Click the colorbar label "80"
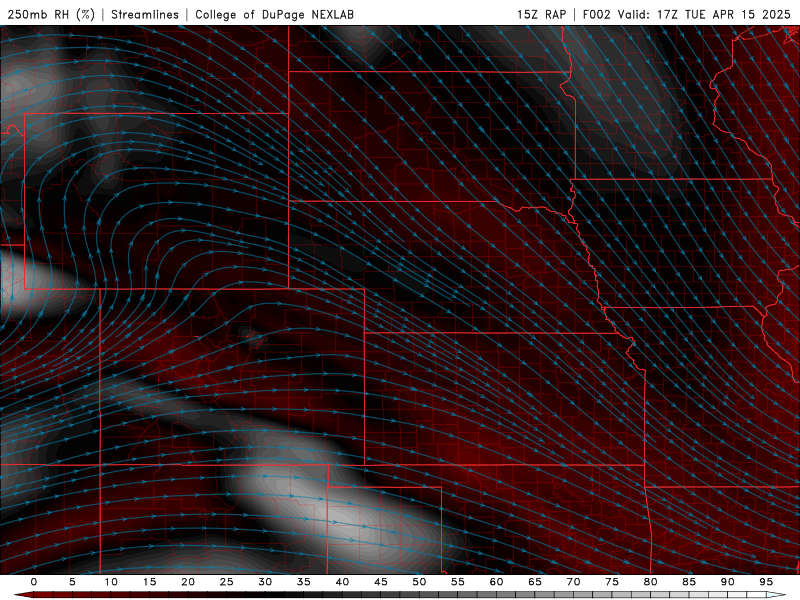 click(651, 582)
